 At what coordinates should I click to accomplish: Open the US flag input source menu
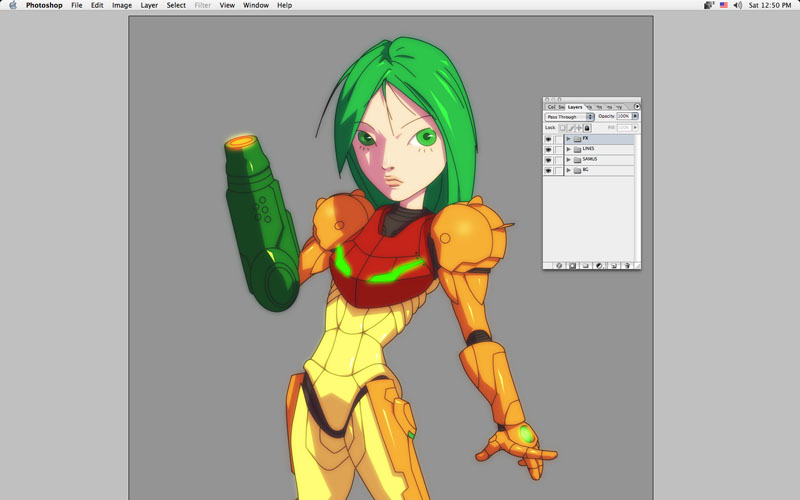pyautogui.click(x=723, y=5)
